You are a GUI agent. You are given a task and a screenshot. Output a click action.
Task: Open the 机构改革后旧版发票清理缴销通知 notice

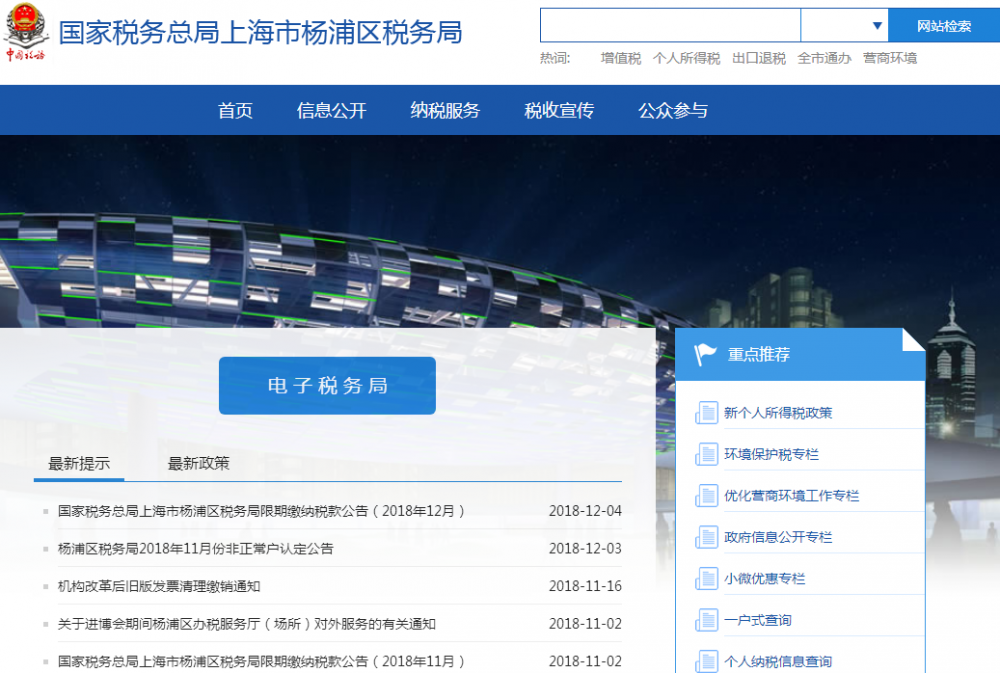click(x=160, y=585)
